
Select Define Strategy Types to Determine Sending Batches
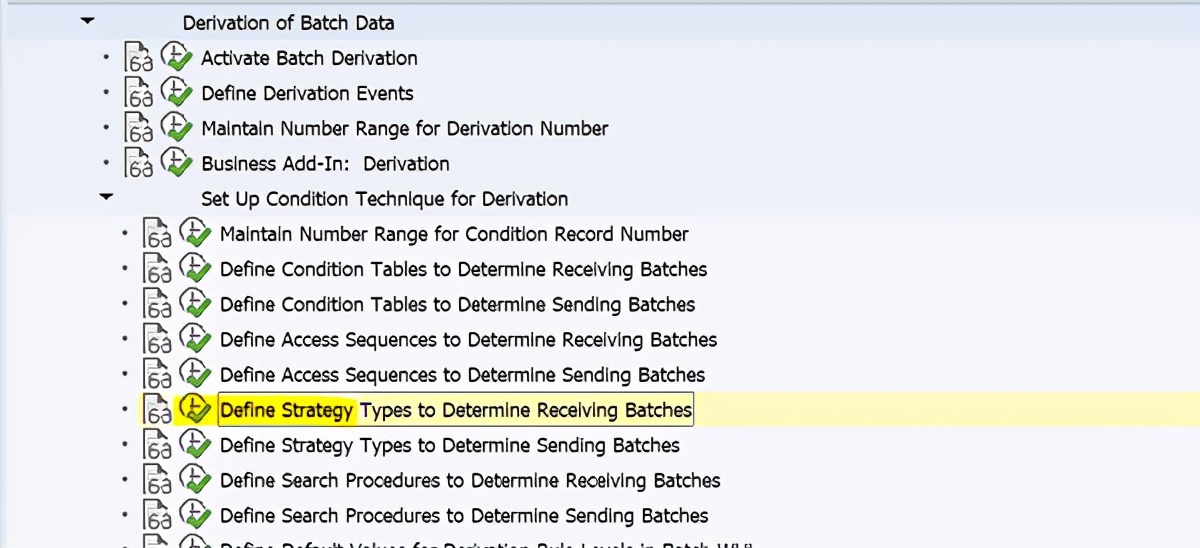click(x=450, y=446)
